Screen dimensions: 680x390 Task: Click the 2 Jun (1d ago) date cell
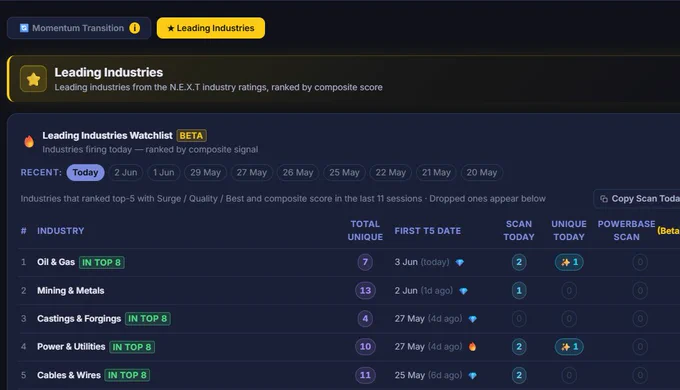tap(424, 290)
